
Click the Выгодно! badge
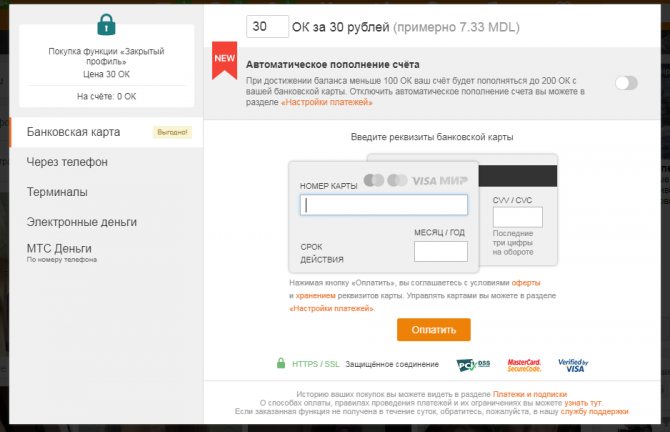(x=172, y=132)
